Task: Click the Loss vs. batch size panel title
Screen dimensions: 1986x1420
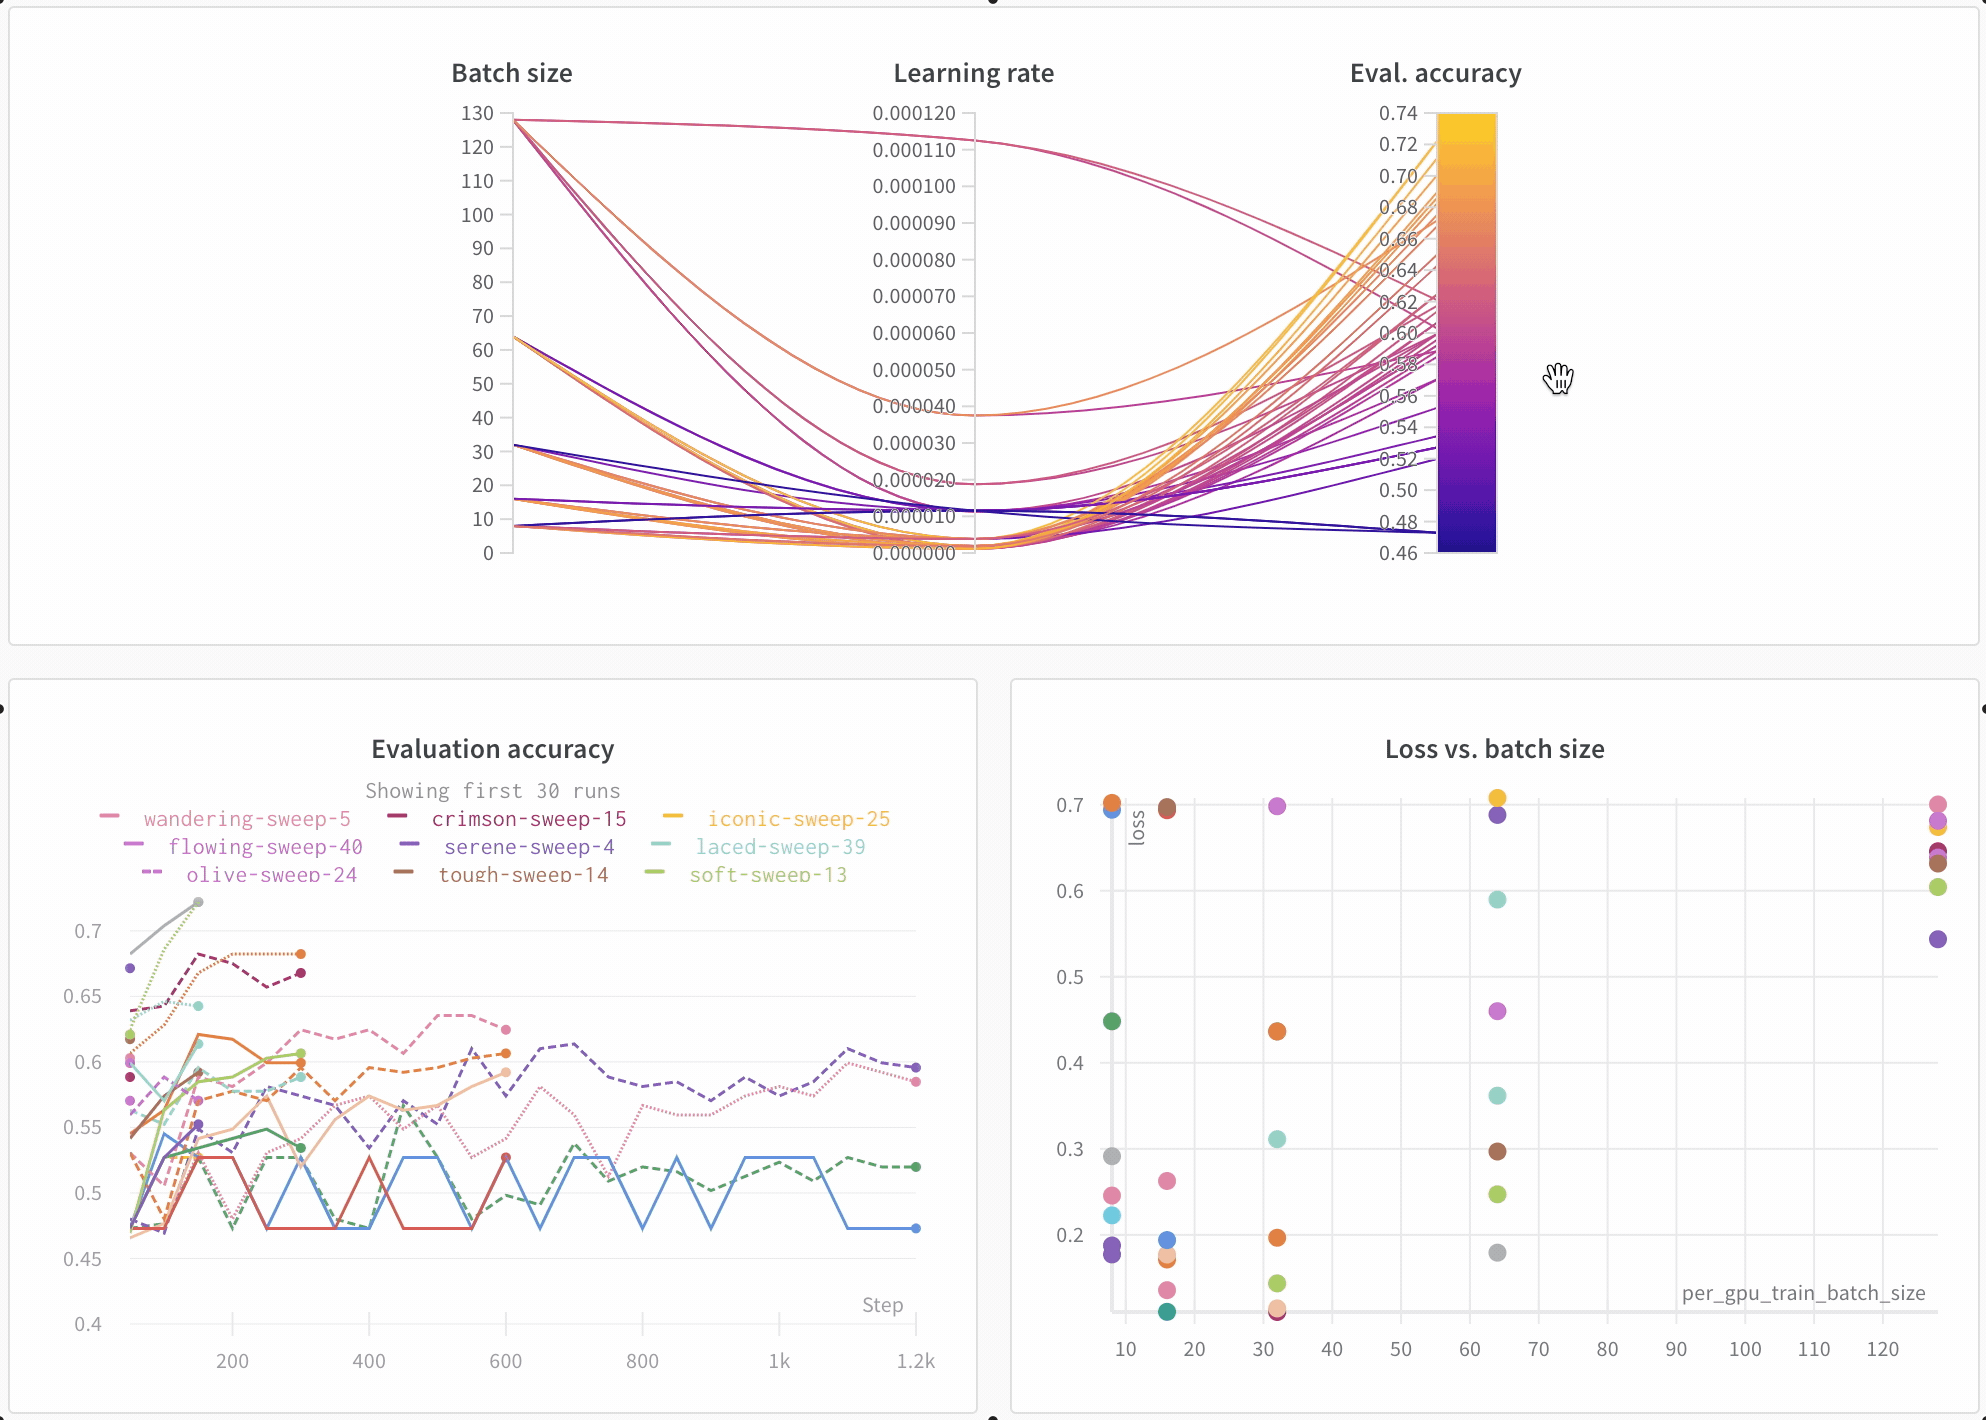Action: point(1494,749)
